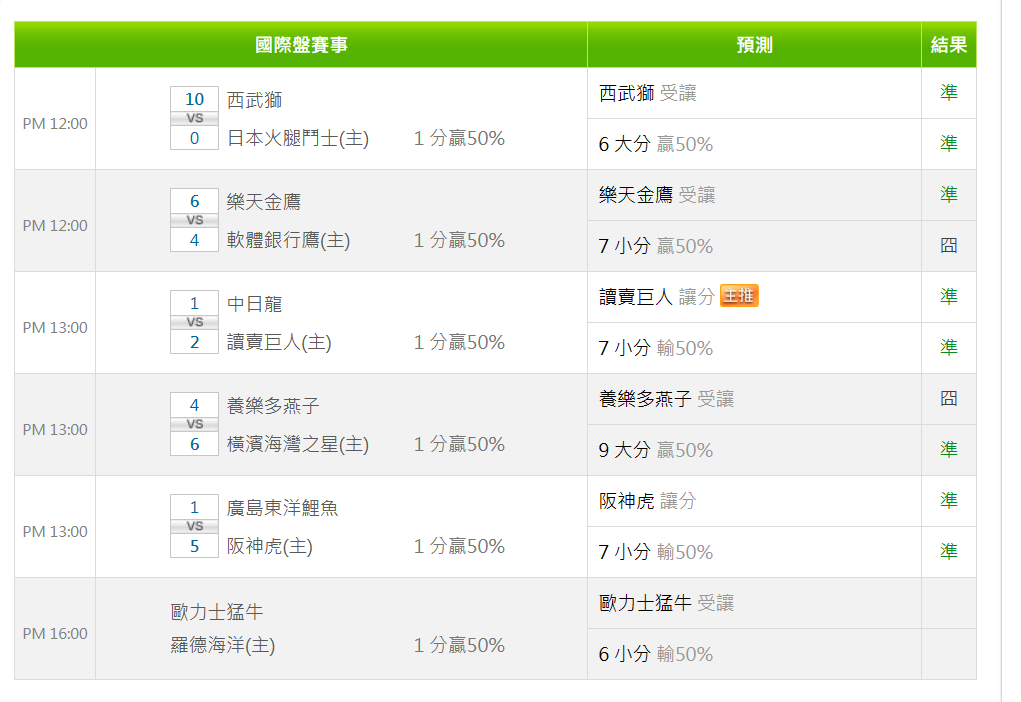Select team 軟體銀行鷹(主)
The width and height of the screenshot is (1021, 702).
click(x=288, y=240)
